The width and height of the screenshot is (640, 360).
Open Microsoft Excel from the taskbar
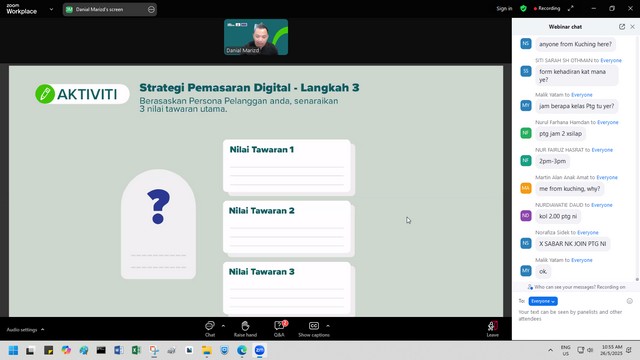coord(136,350)
